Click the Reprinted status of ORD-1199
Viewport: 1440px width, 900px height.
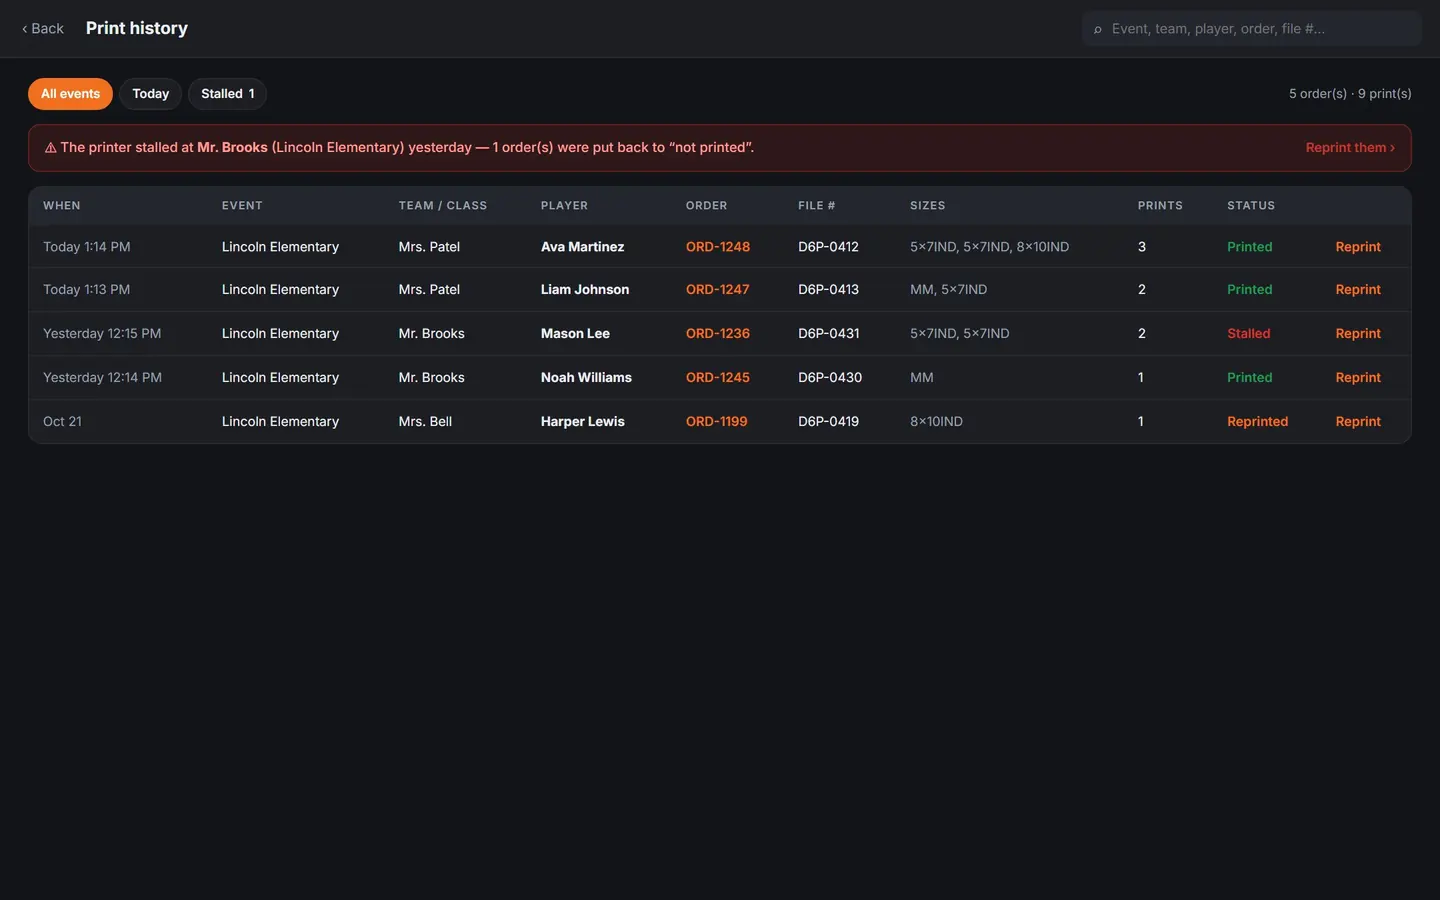(1258, 422)
